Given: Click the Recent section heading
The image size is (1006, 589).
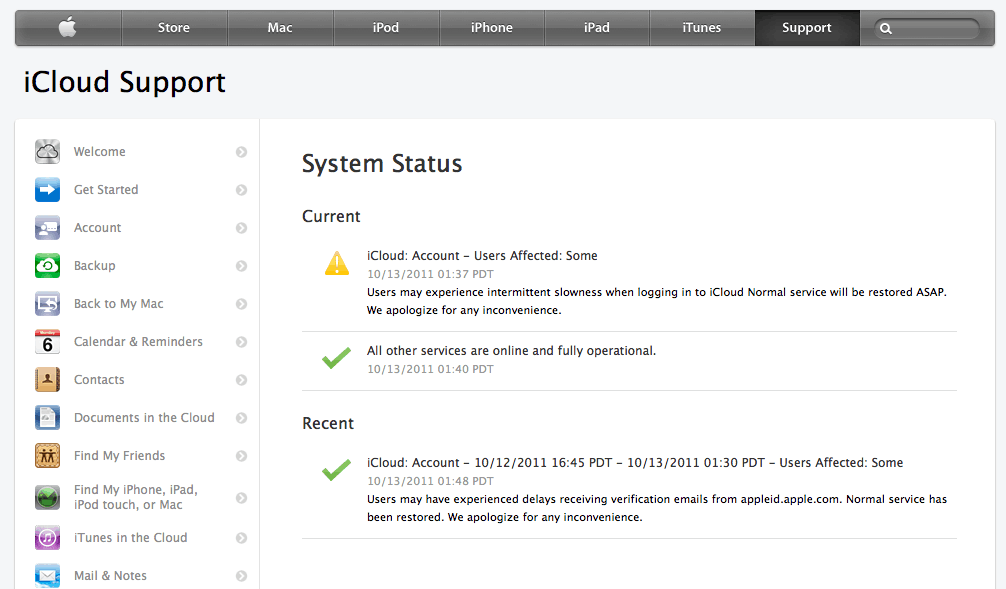Looking at the screenshot, I should 328,423.
